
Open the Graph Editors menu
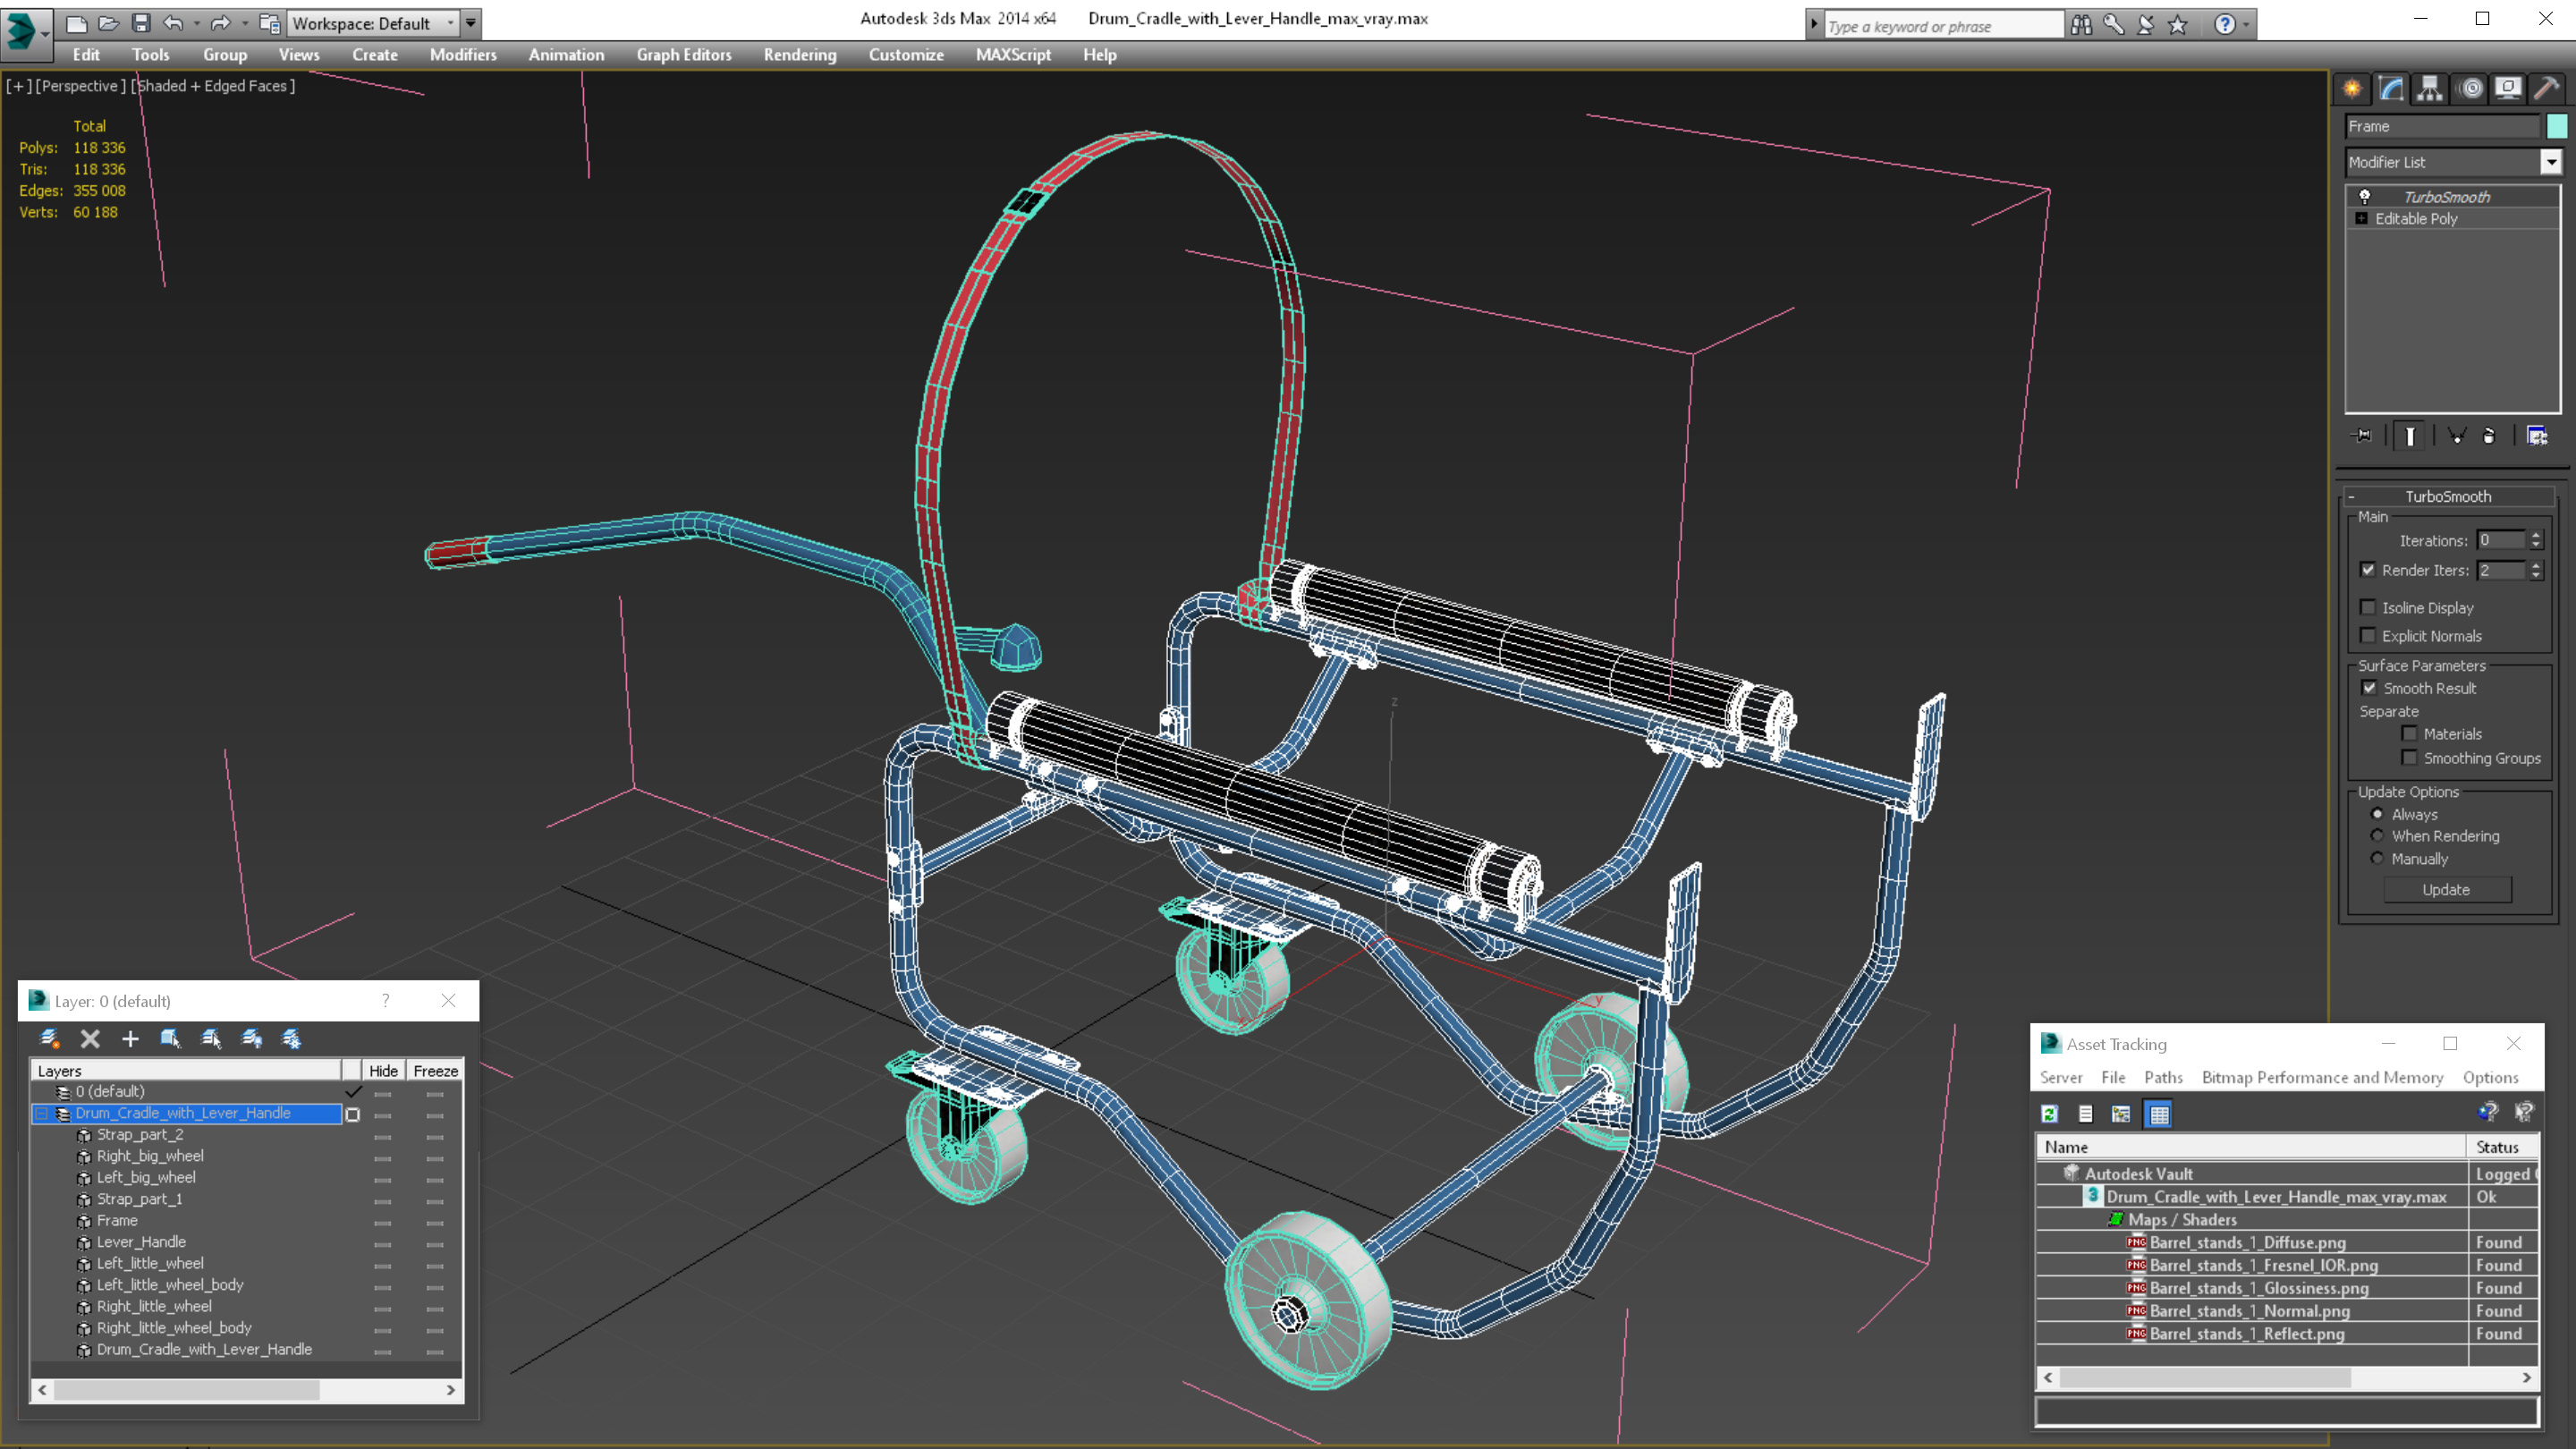point(684,55)
